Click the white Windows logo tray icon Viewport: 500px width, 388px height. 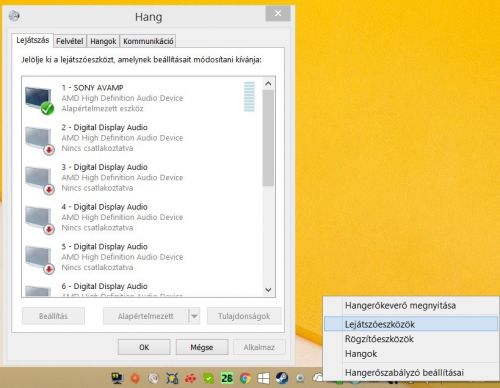tap(263, 378)
